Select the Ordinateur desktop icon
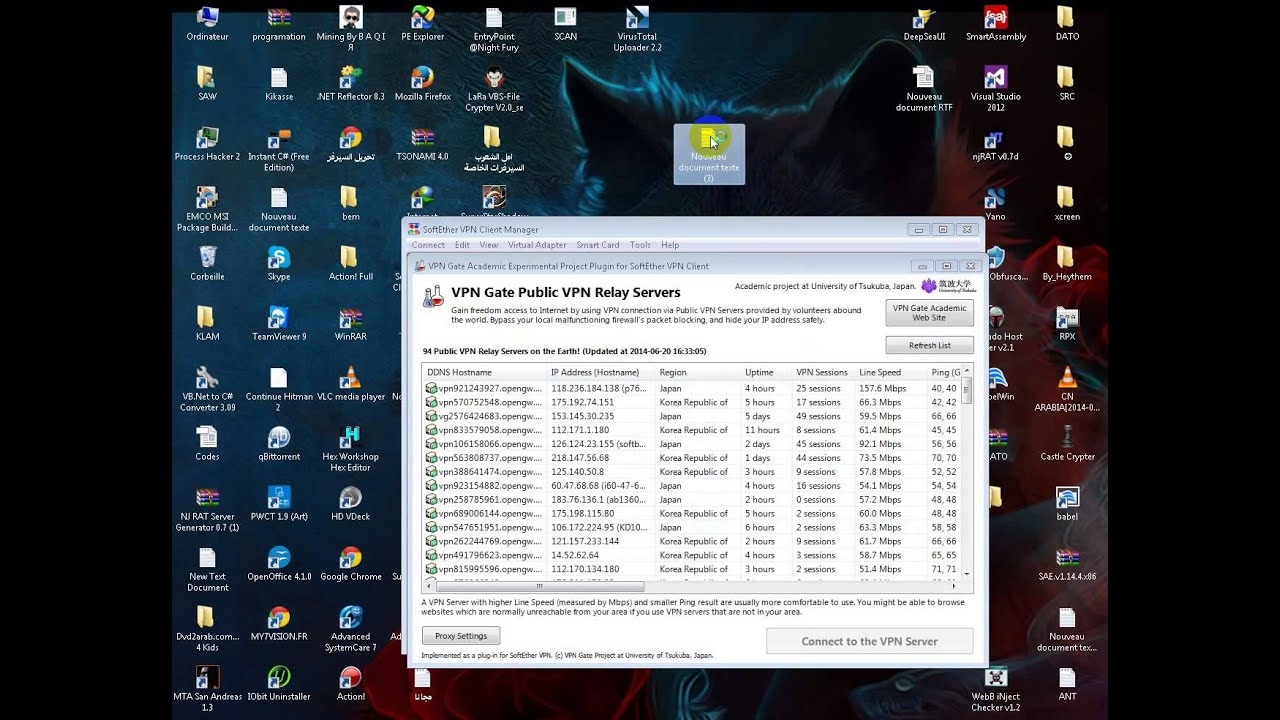 [x=207, y=24]
